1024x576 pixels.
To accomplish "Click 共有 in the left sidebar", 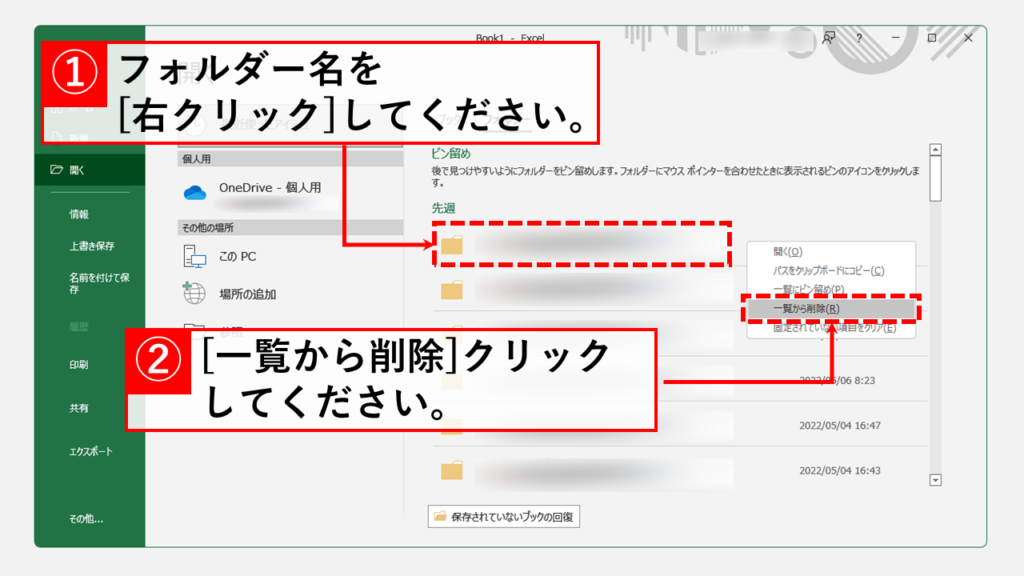I will (x=79, y=408).
